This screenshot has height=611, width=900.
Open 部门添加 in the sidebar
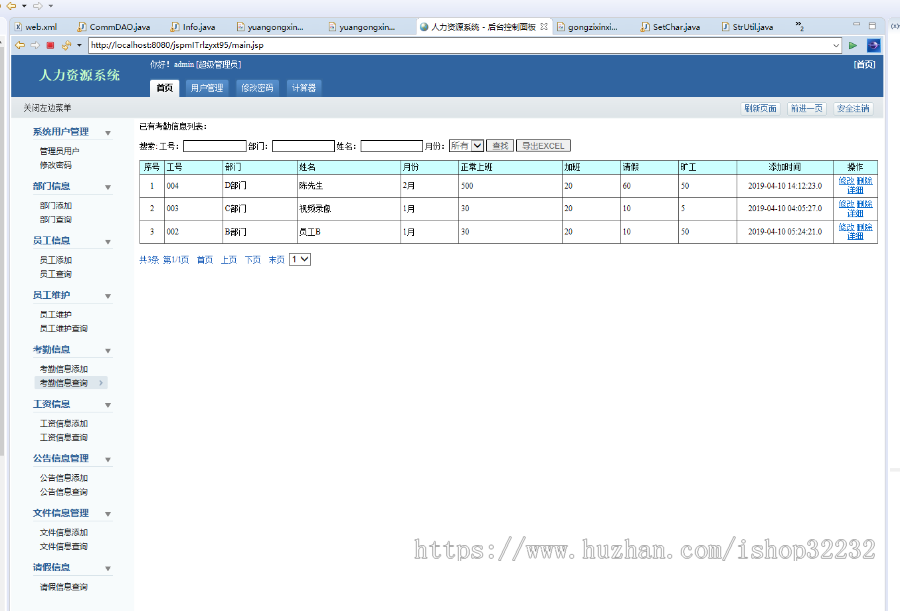(x=56, y=206)
